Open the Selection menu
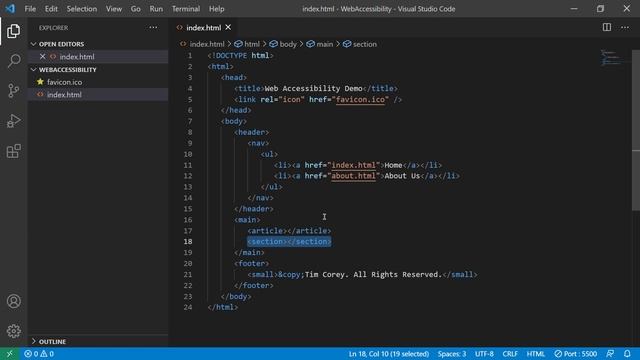The width and height of the screenshot is (640, 360). pos(82,9)
